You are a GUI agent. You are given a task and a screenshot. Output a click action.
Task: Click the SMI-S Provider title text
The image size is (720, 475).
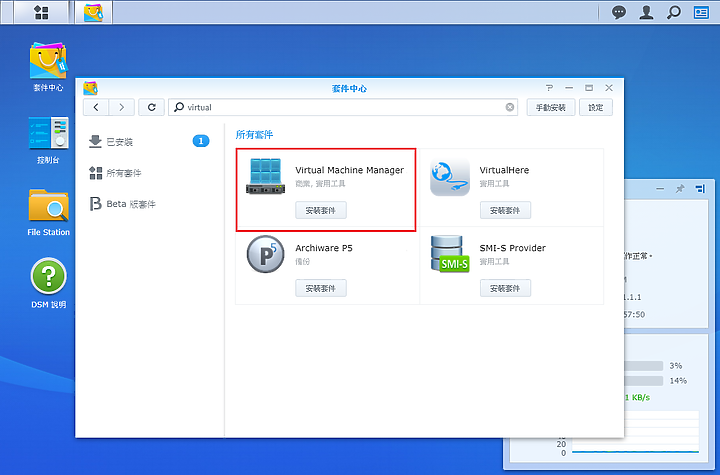coord(512,248)
